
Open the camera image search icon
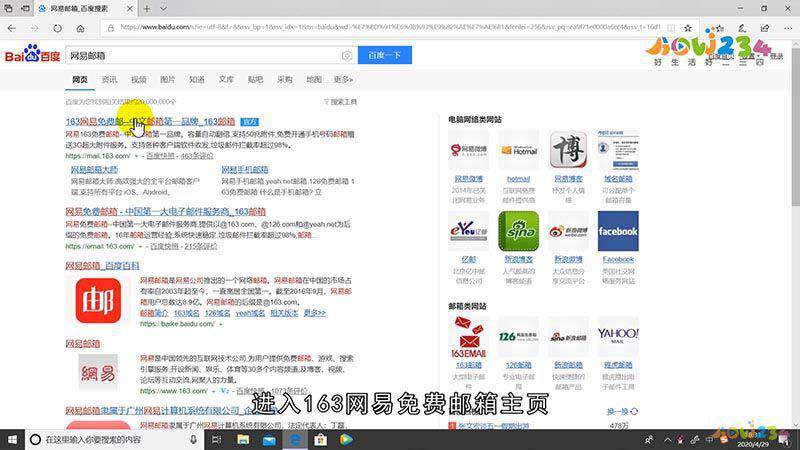click(347, 56)
